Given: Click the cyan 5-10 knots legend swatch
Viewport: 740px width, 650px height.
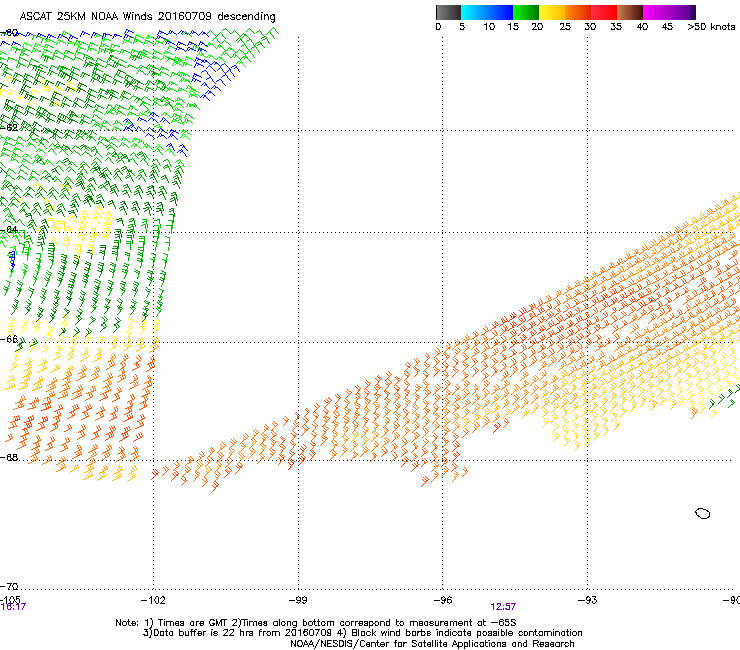Looking at the screenshot, I should [474, 12].
